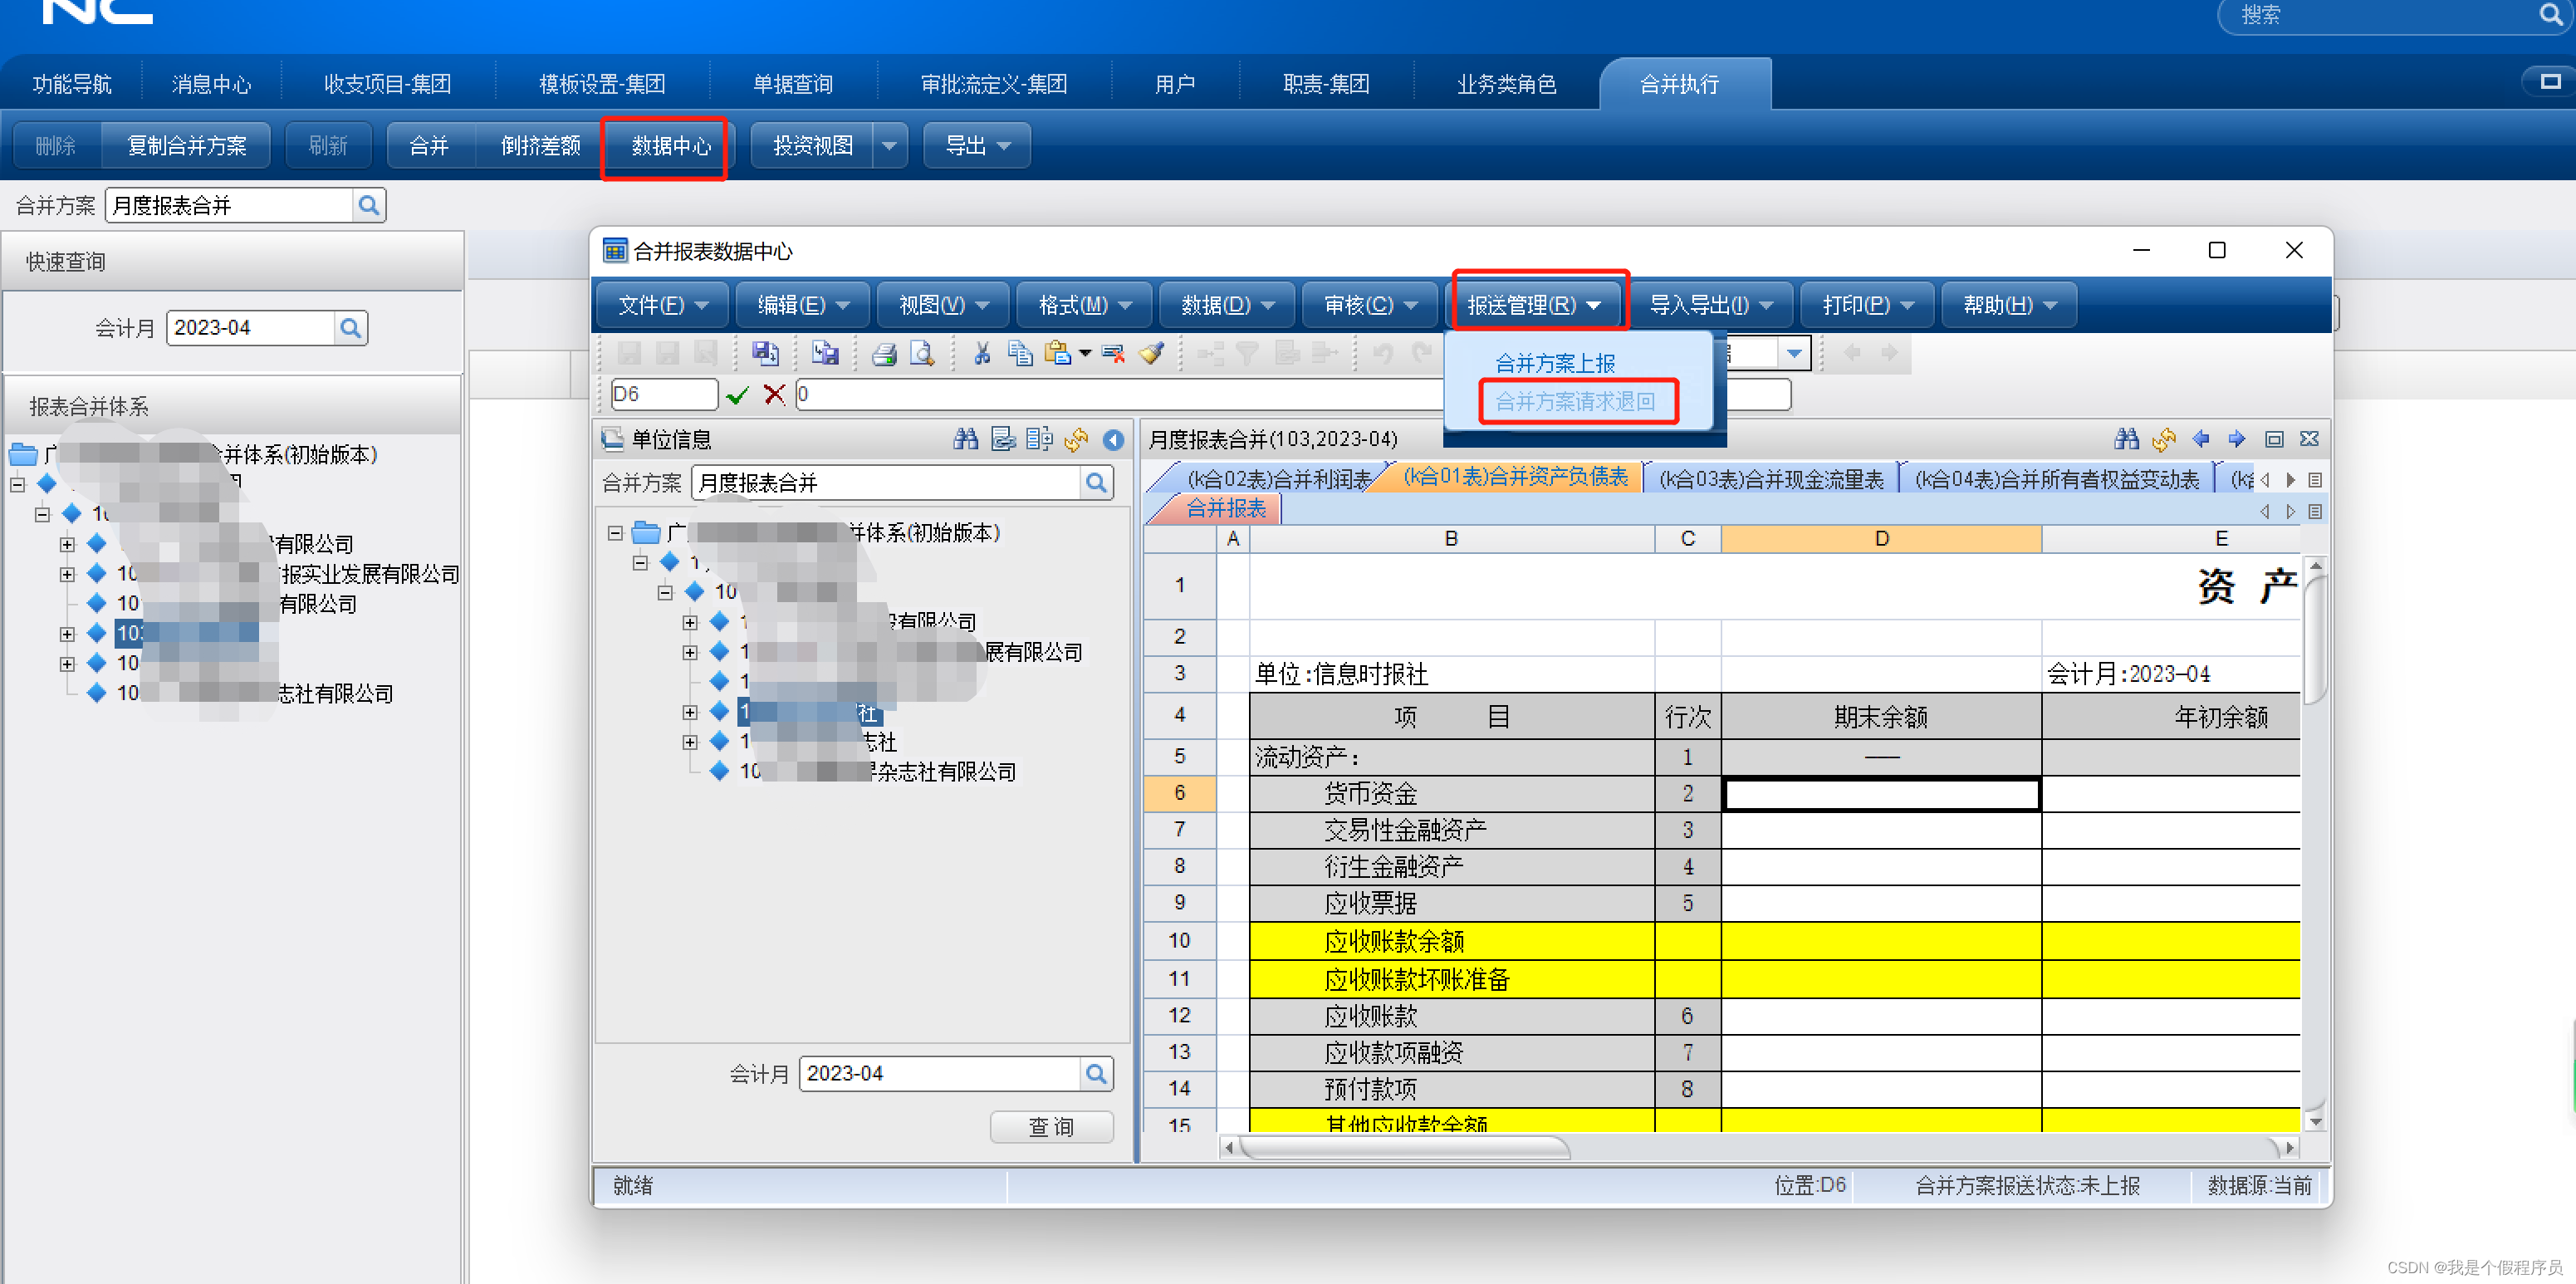The height and width of the screenshot is (1284, 2576).
Task: Click the lookup icon beside dialog 会计月 2023-04
Action: [x=1096, y=1074]
